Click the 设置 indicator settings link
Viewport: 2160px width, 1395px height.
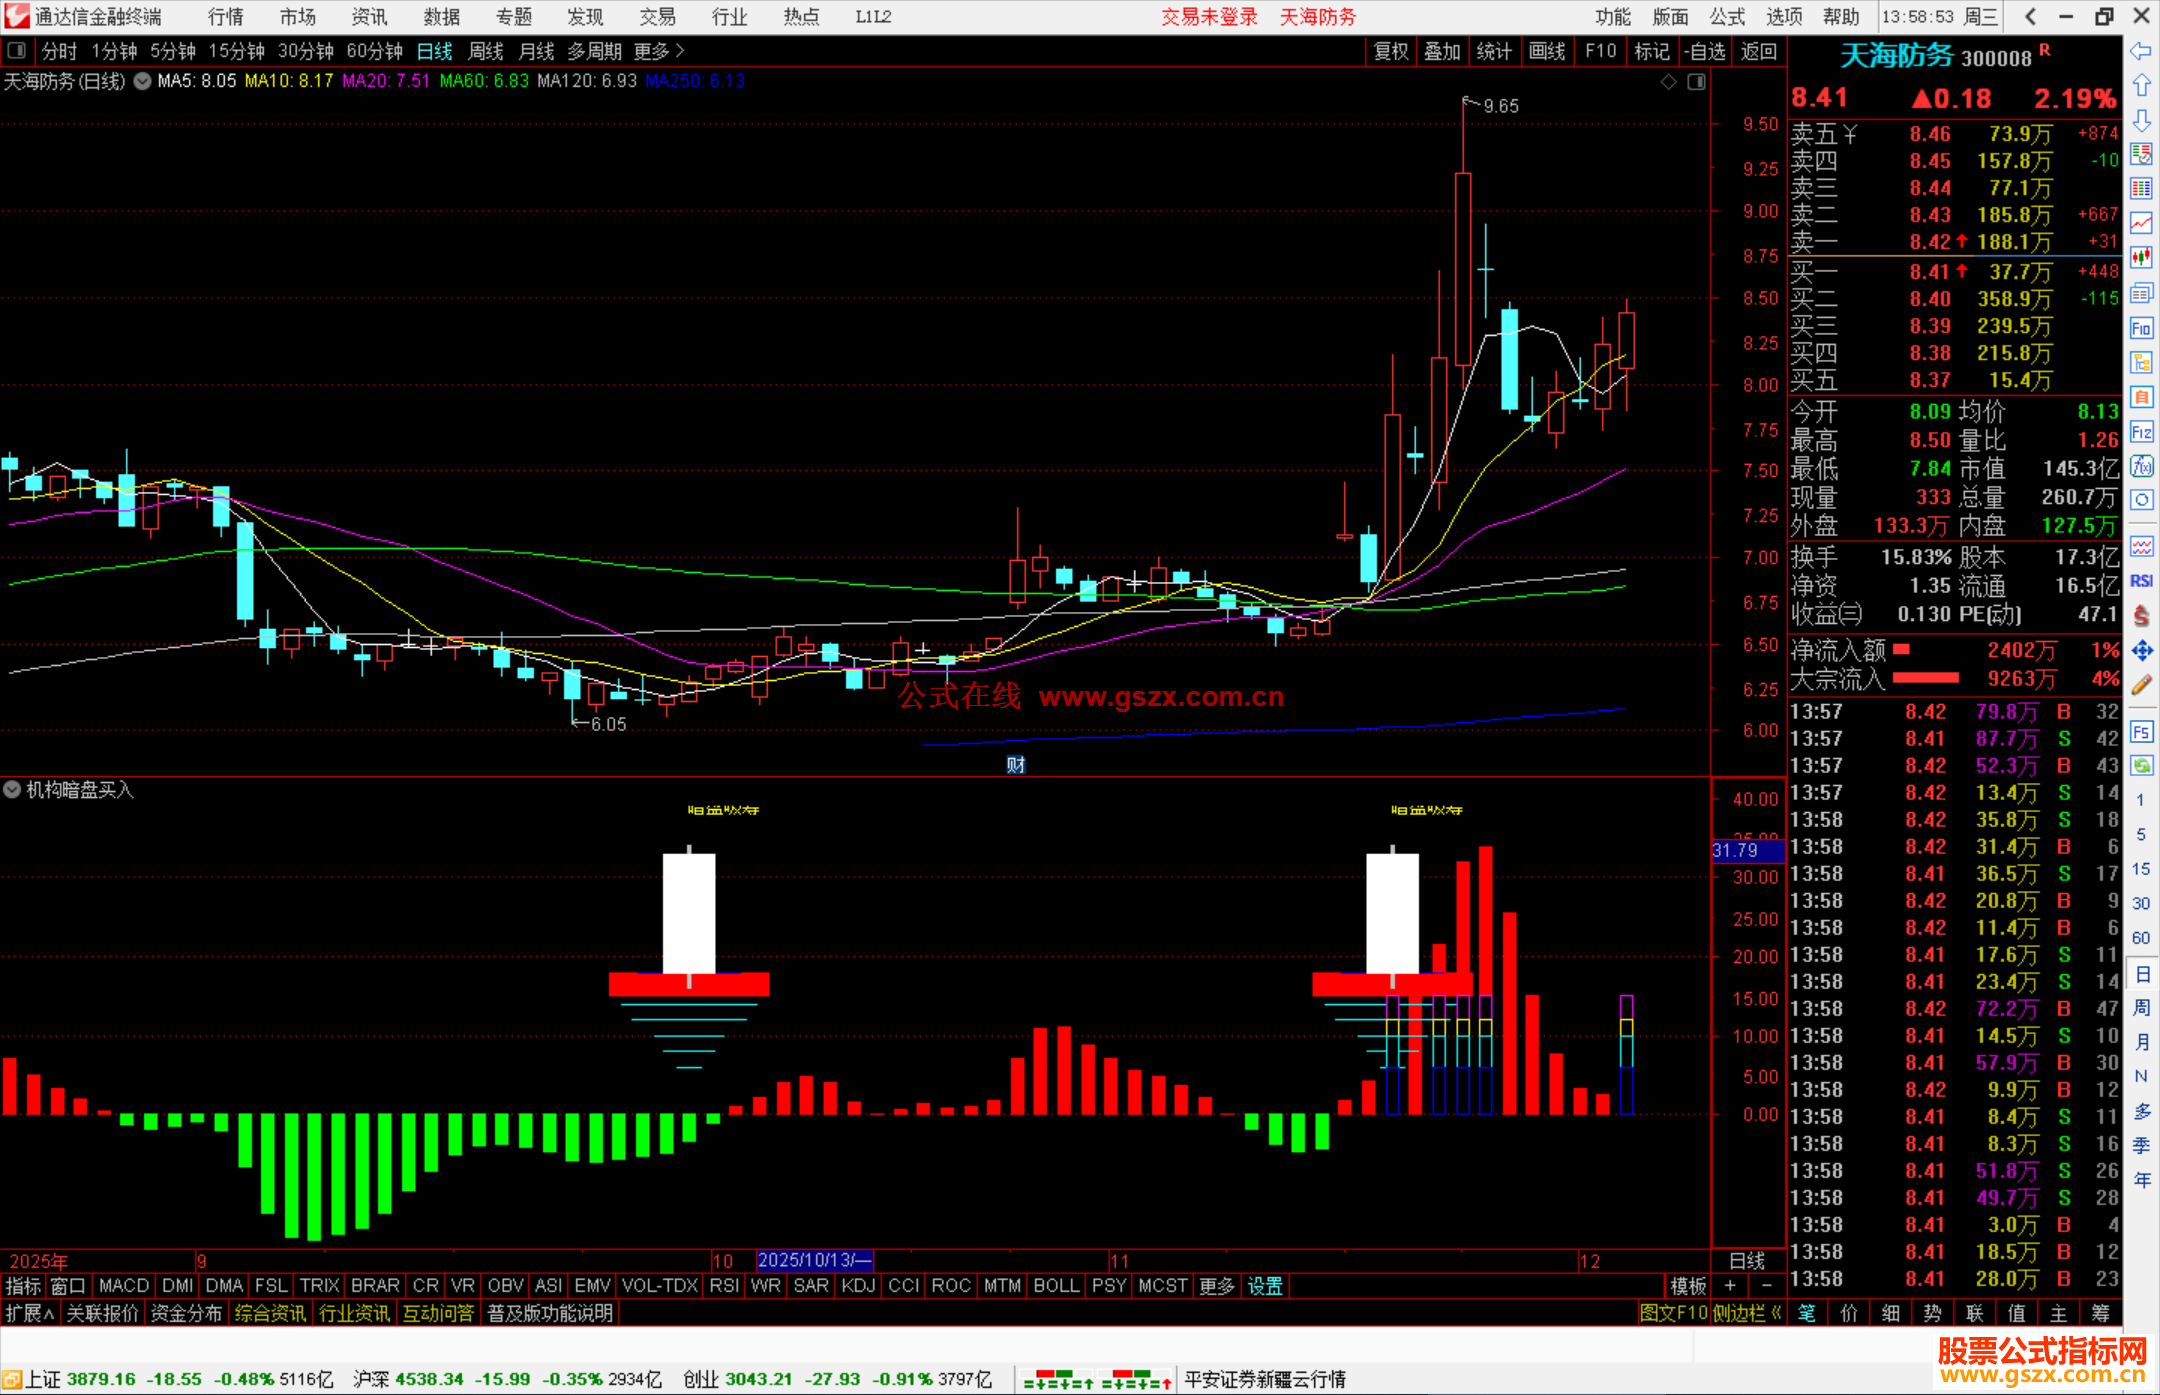[1264, 1286]
